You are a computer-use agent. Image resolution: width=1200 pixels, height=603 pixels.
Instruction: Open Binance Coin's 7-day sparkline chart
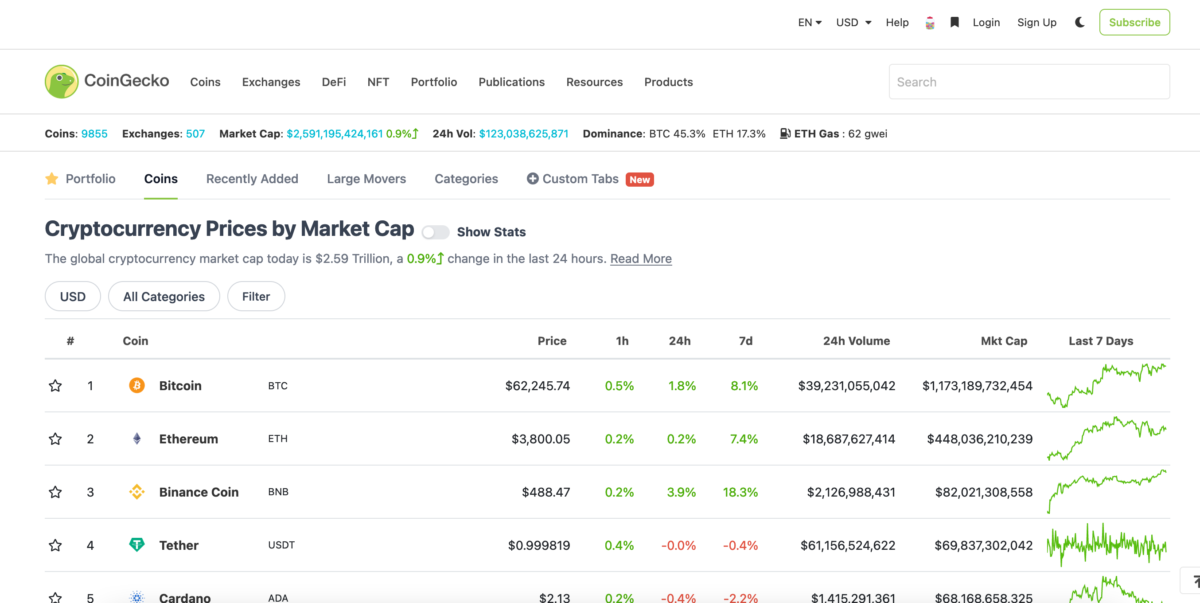click(1106, 491)
